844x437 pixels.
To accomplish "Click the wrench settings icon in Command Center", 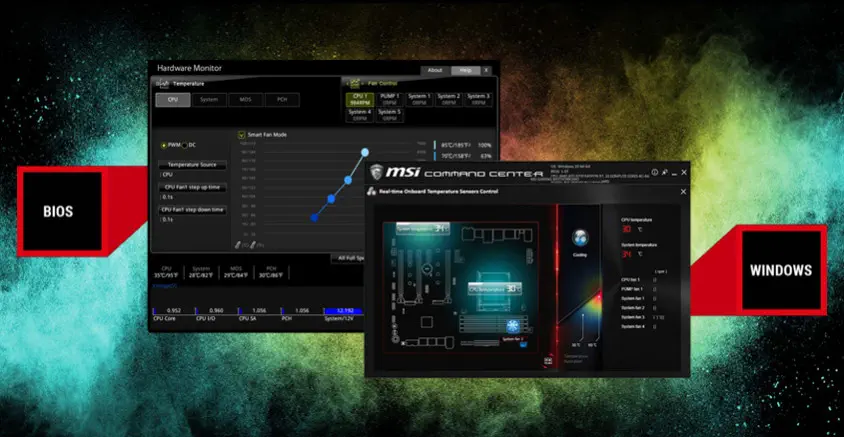I will [664, 172].
